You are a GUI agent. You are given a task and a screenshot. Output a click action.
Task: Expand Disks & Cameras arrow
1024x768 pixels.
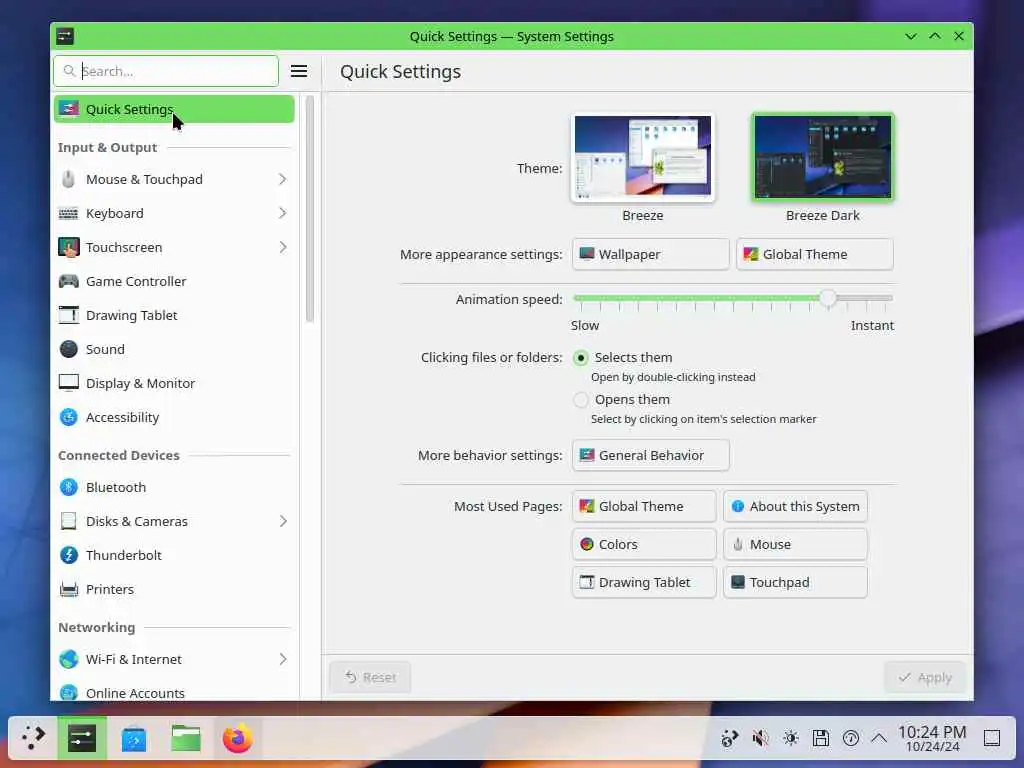pos(282,521)
